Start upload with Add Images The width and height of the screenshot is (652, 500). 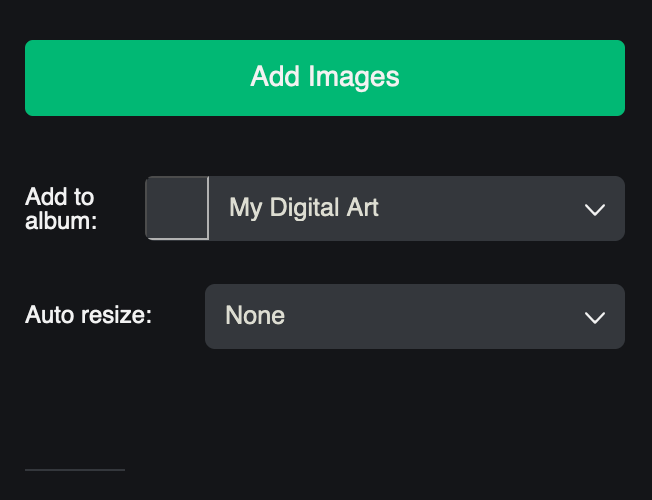point(325,78)
